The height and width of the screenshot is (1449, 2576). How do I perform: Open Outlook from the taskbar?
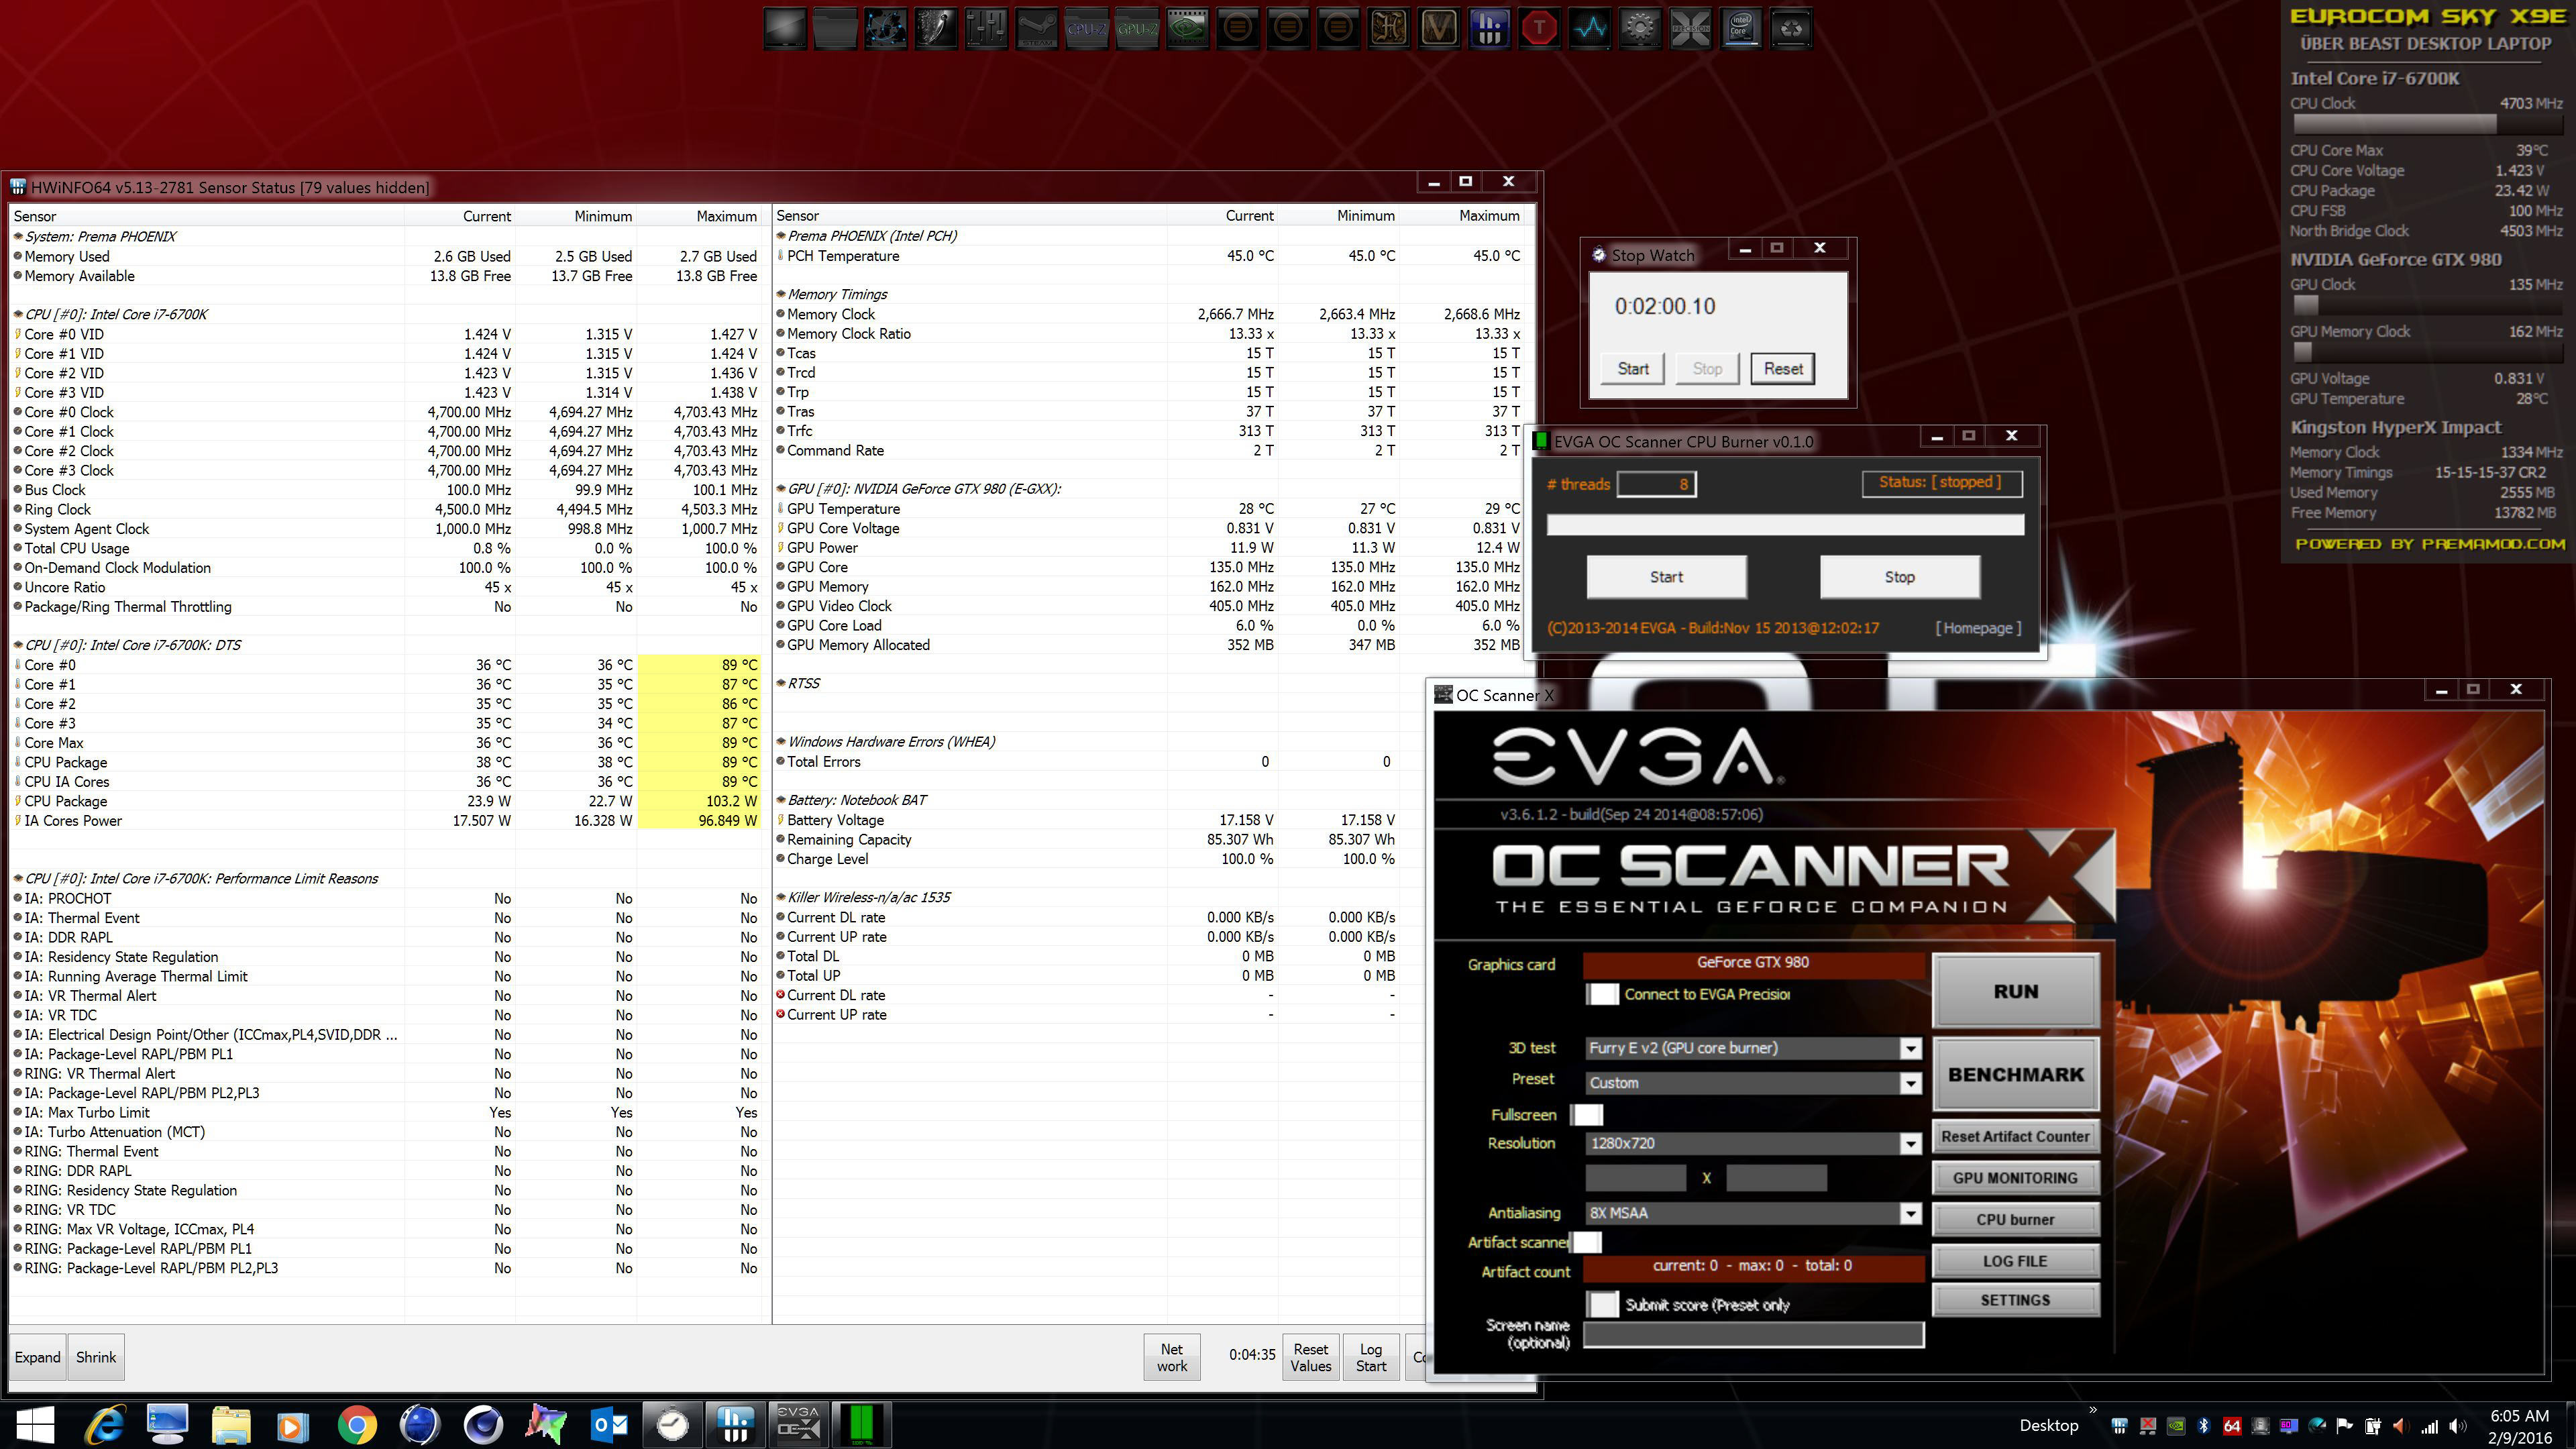pos(609,1424)
